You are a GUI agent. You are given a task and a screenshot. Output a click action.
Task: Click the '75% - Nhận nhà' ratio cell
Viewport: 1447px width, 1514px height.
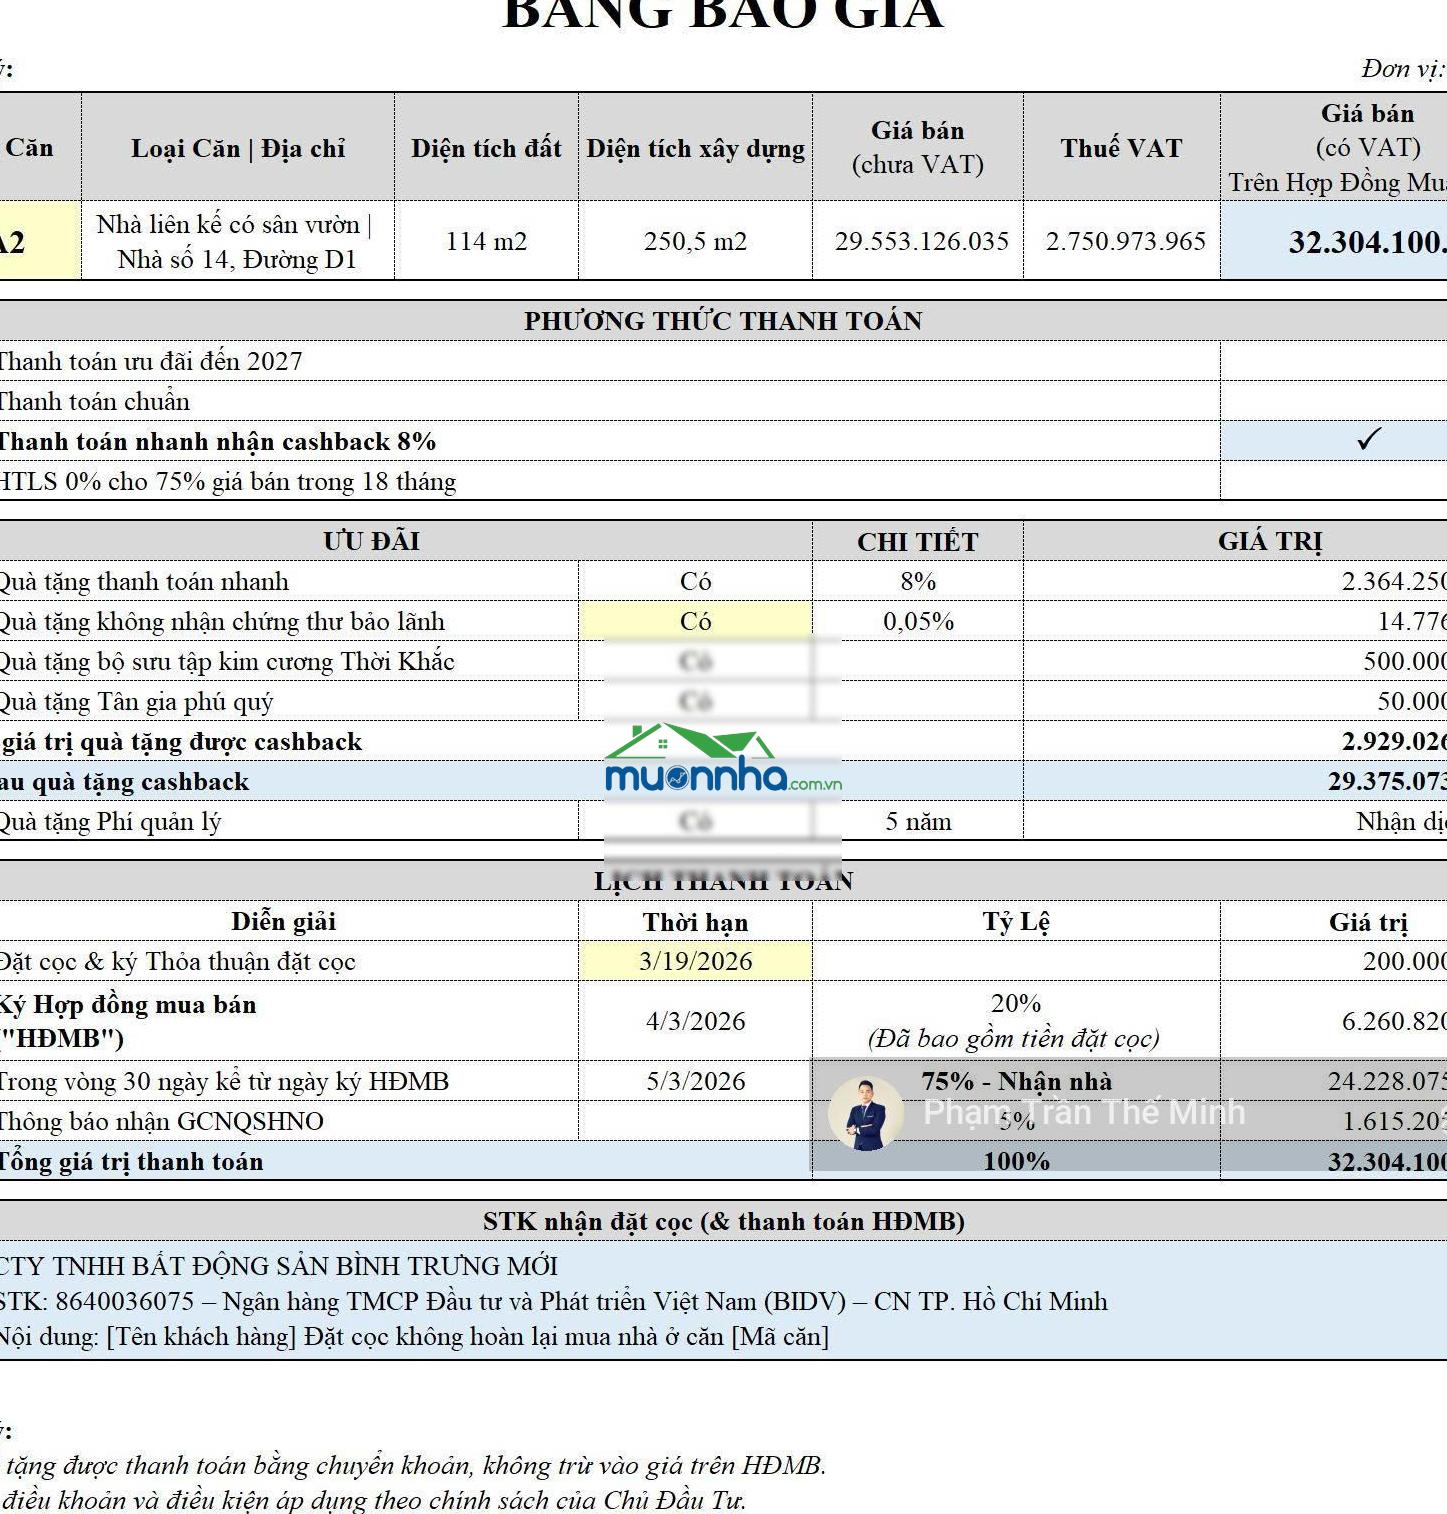1016,1081
